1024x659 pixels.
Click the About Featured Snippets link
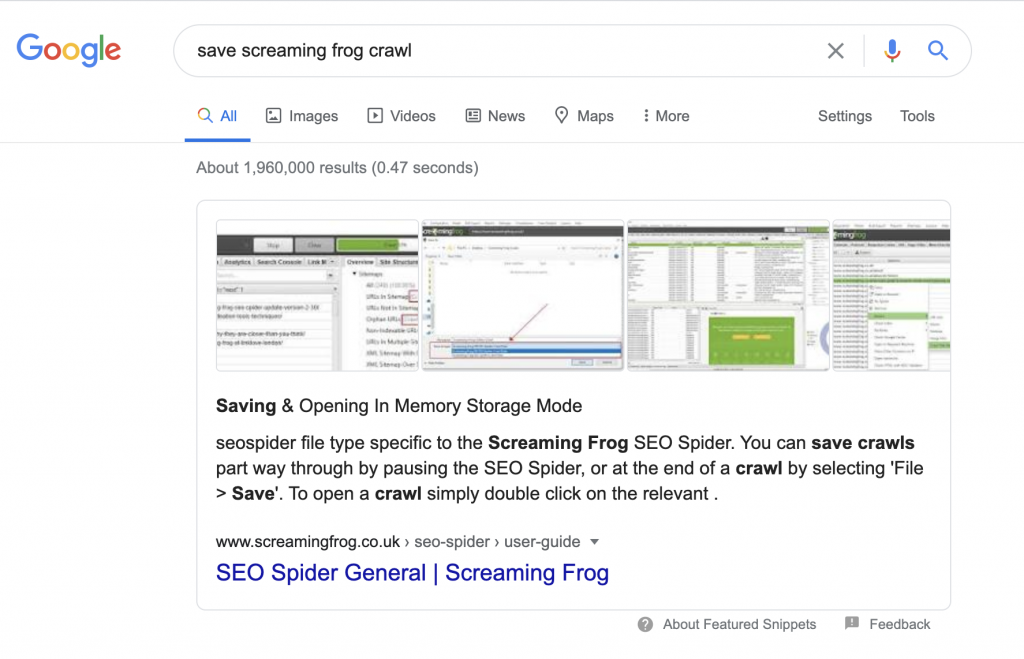coord(739,624)
